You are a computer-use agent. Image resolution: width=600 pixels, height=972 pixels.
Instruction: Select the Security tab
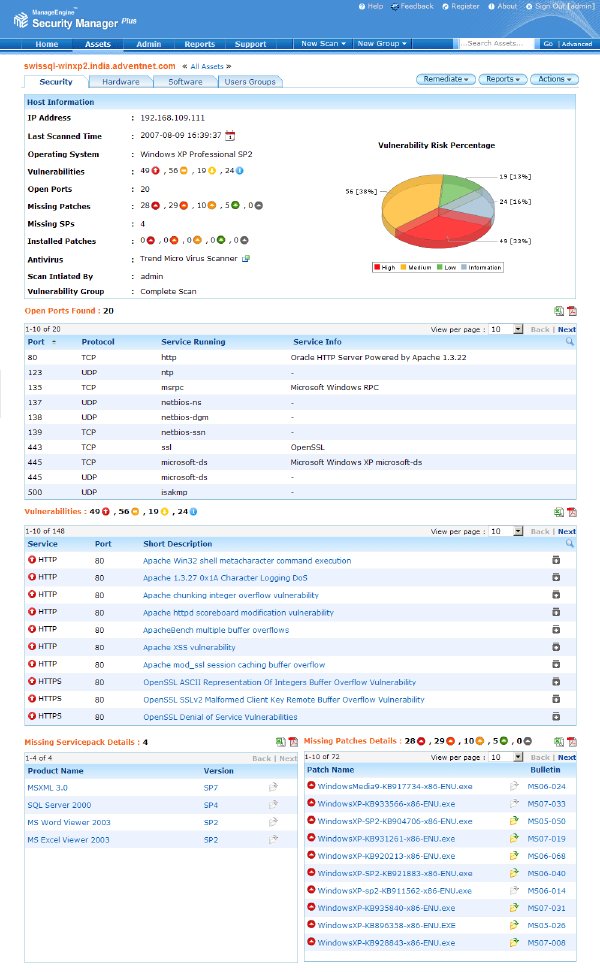tap(56, 82)
